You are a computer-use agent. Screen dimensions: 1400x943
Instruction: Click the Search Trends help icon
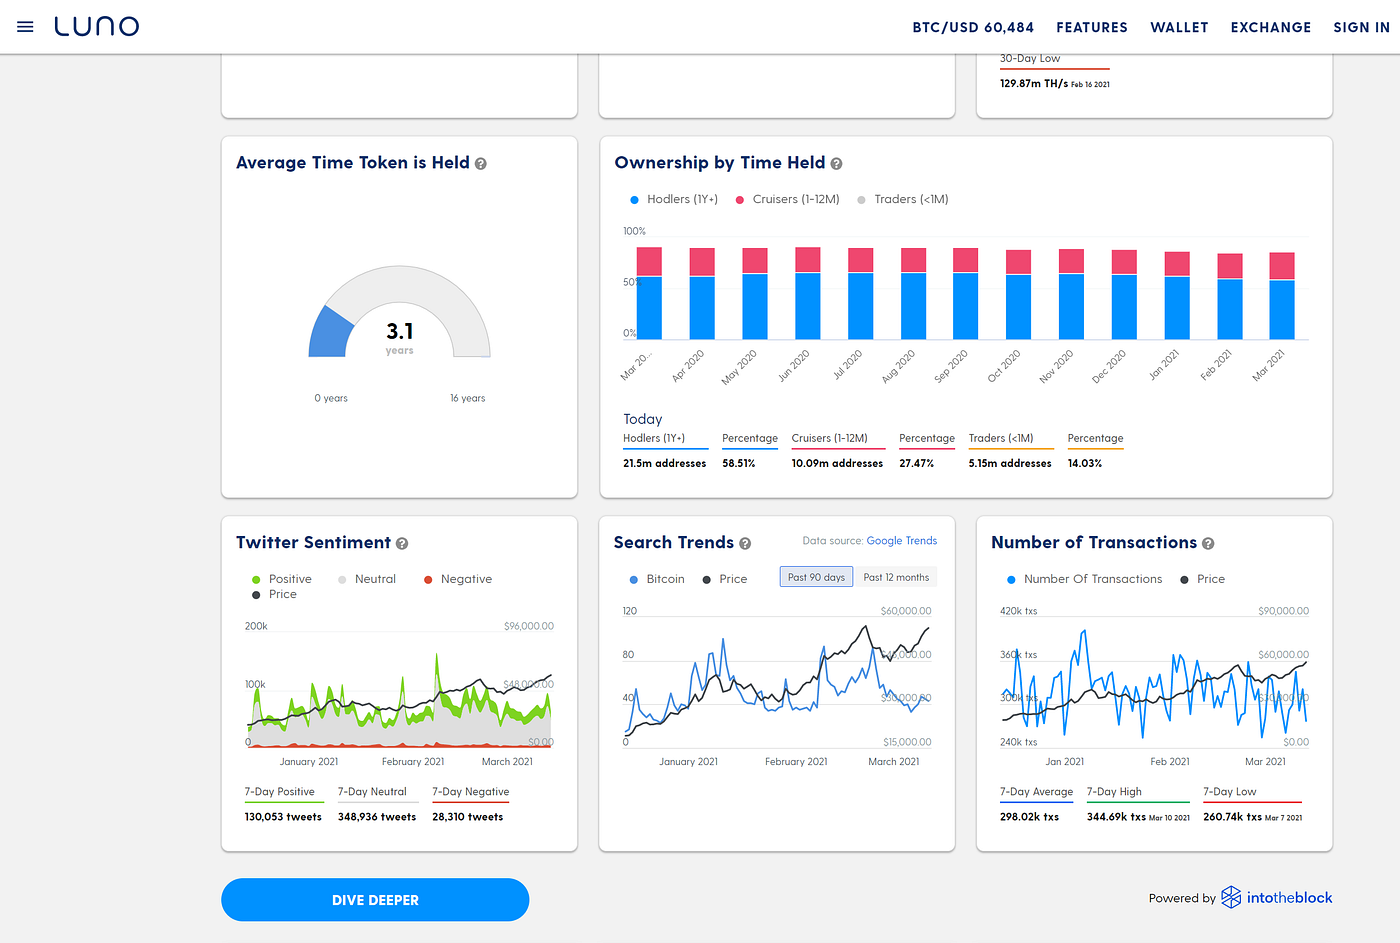pos(745,543)
